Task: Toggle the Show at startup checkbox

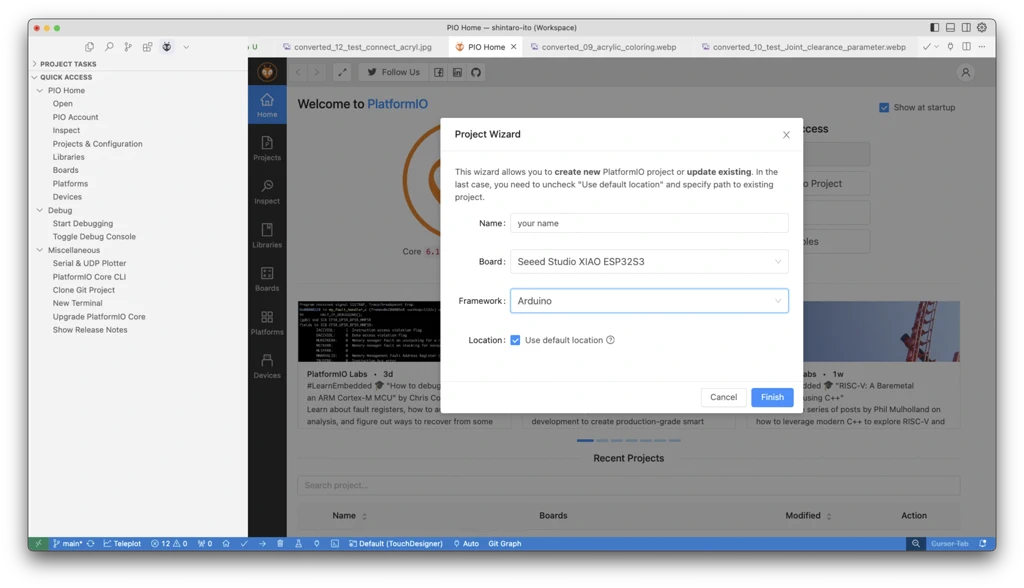Action: (884, 108)
